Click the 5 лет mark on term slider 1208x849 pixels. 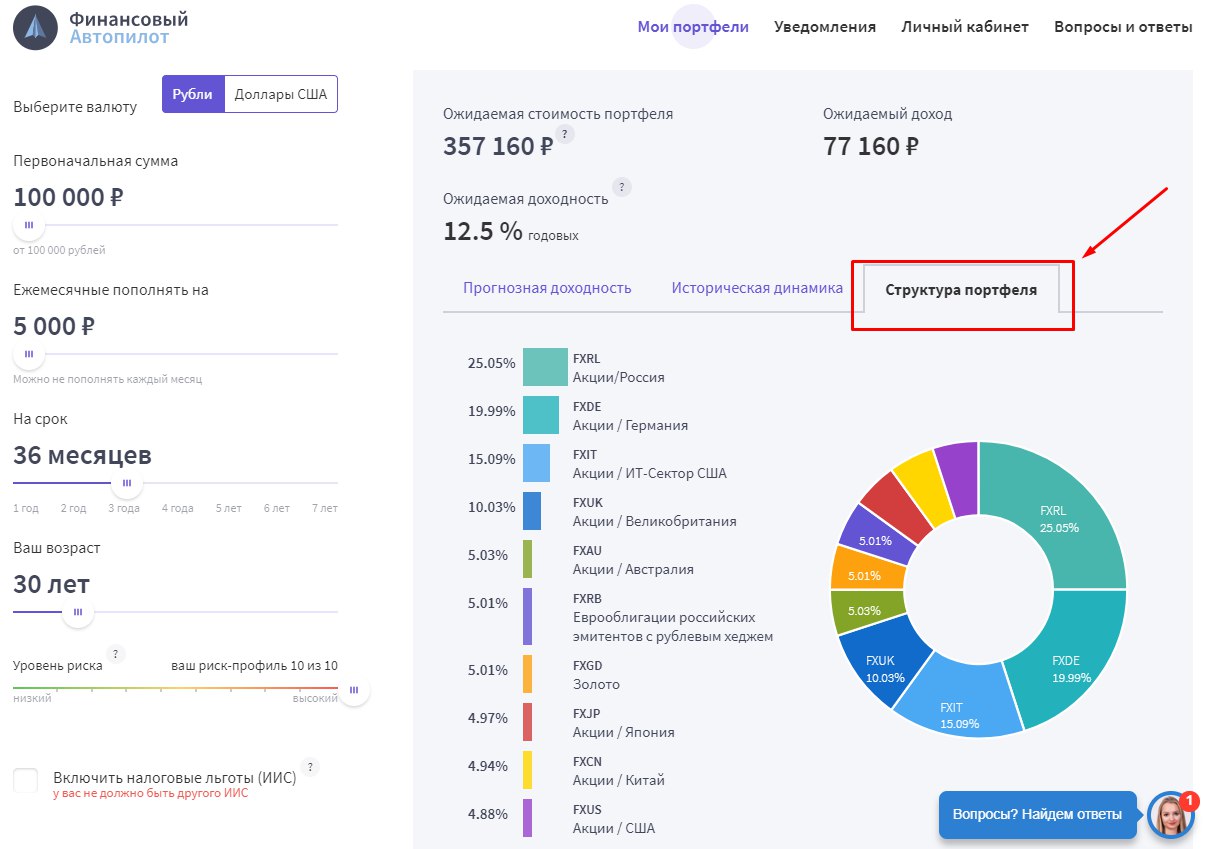[229, 508]
